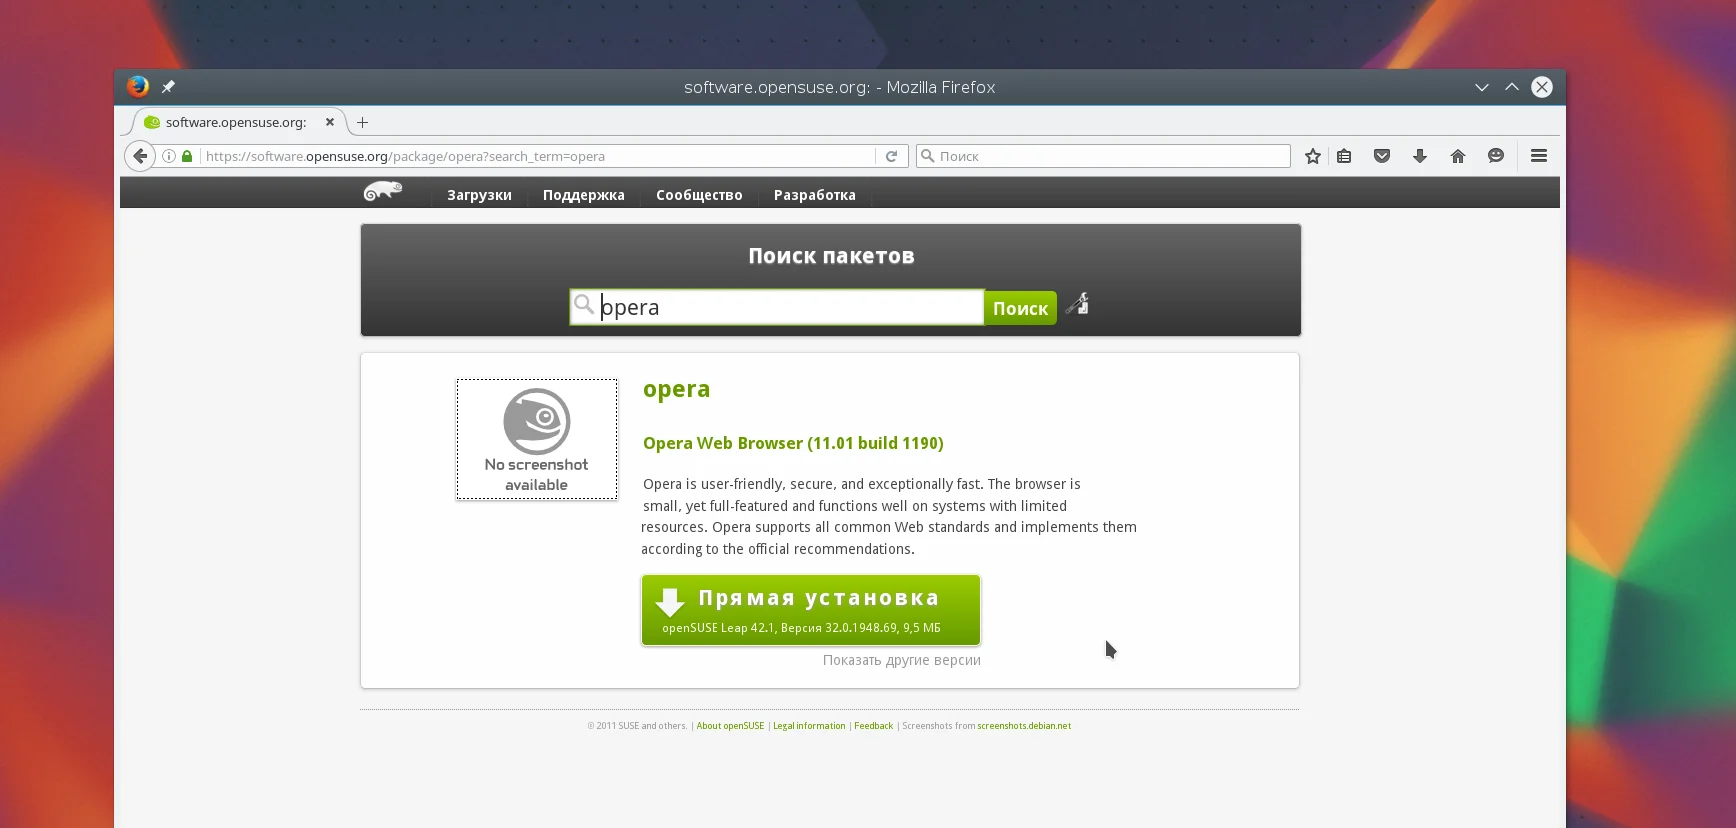The image size is (1736, 828).
Task: Click the Opera Web Browser (11.01 build 1190) heading
Action: [x=793, y=443]
